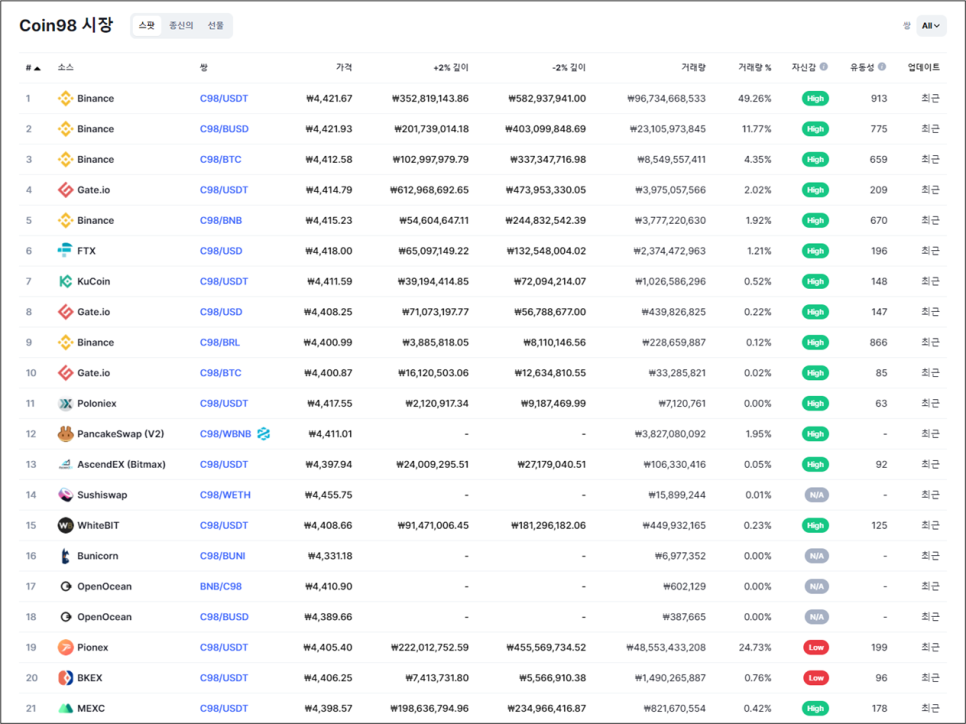Click the PancakeSwap (V2) bunny logo
The width and height of the screenshot is (966, 724).
(x=65, y=434)
